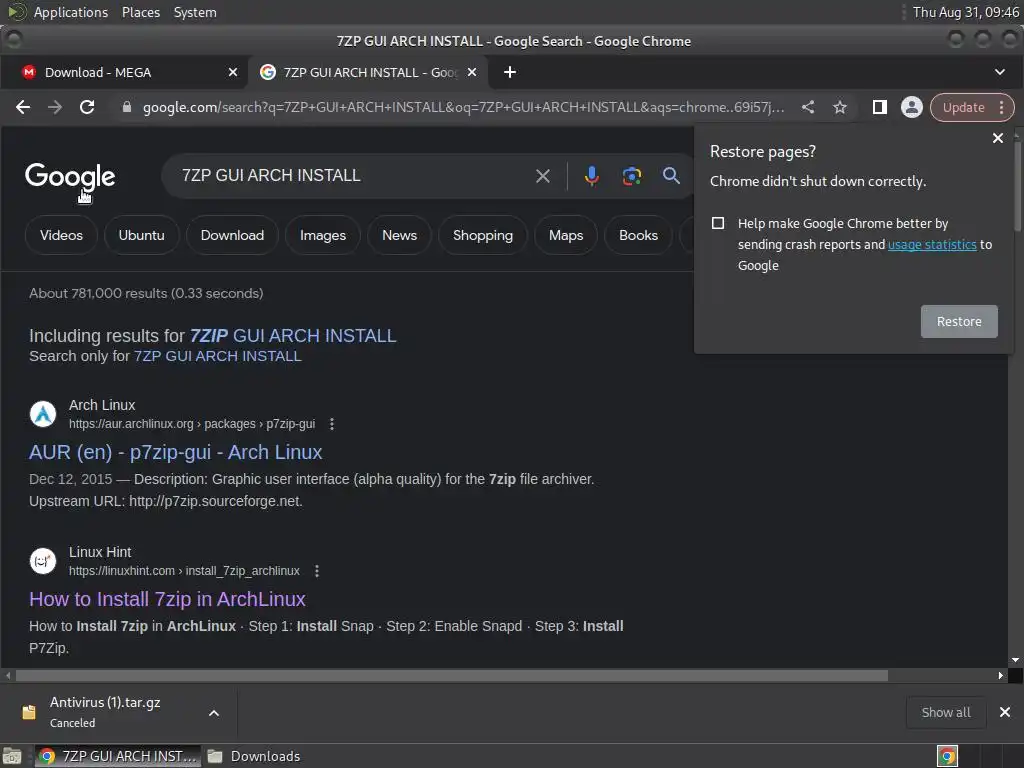1024x768 pixels.
Task: Click Show all downloads button
Action: [945, 712]
